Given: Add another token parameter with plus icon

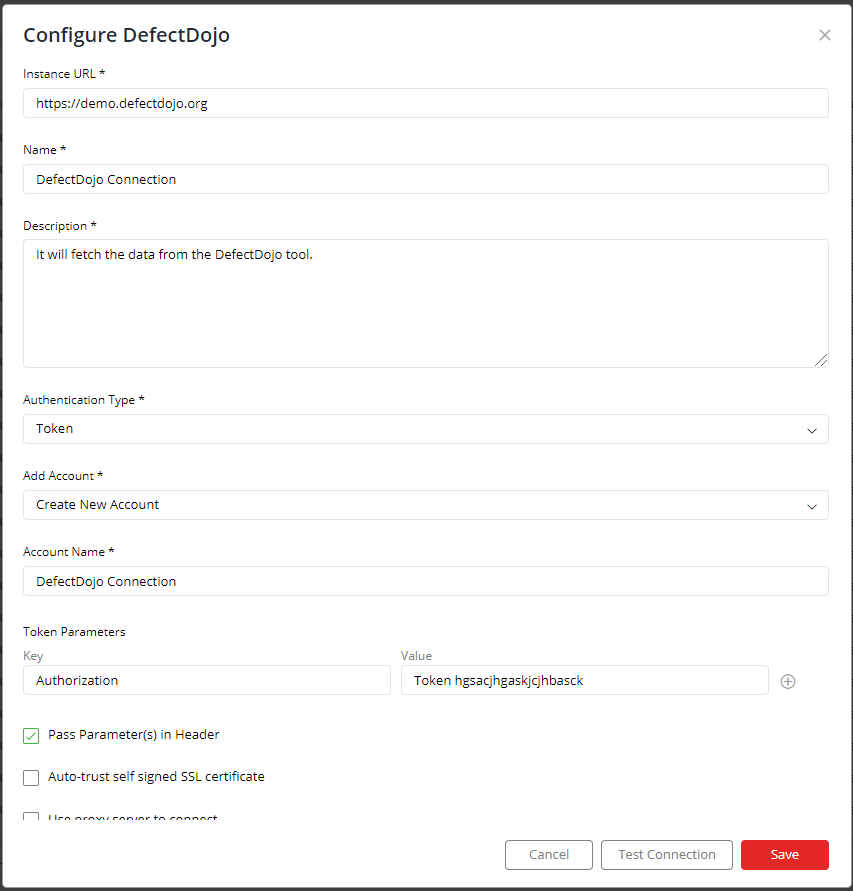Looking at the screenshot, I should [788, 681].
